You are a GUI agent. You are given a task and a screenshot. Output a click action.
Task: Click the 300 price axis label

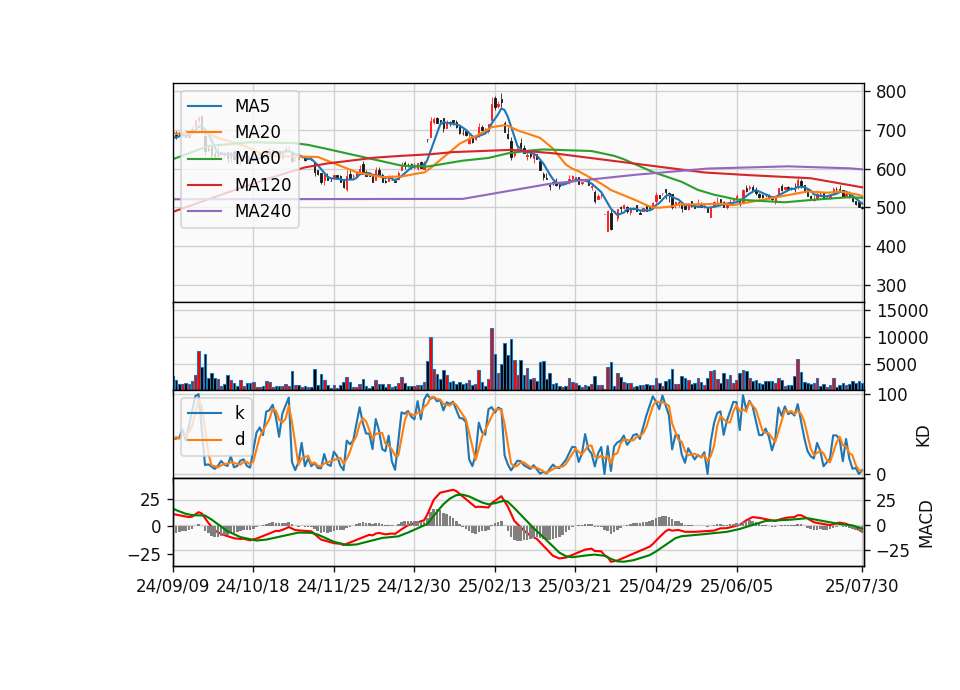(891, 286)
